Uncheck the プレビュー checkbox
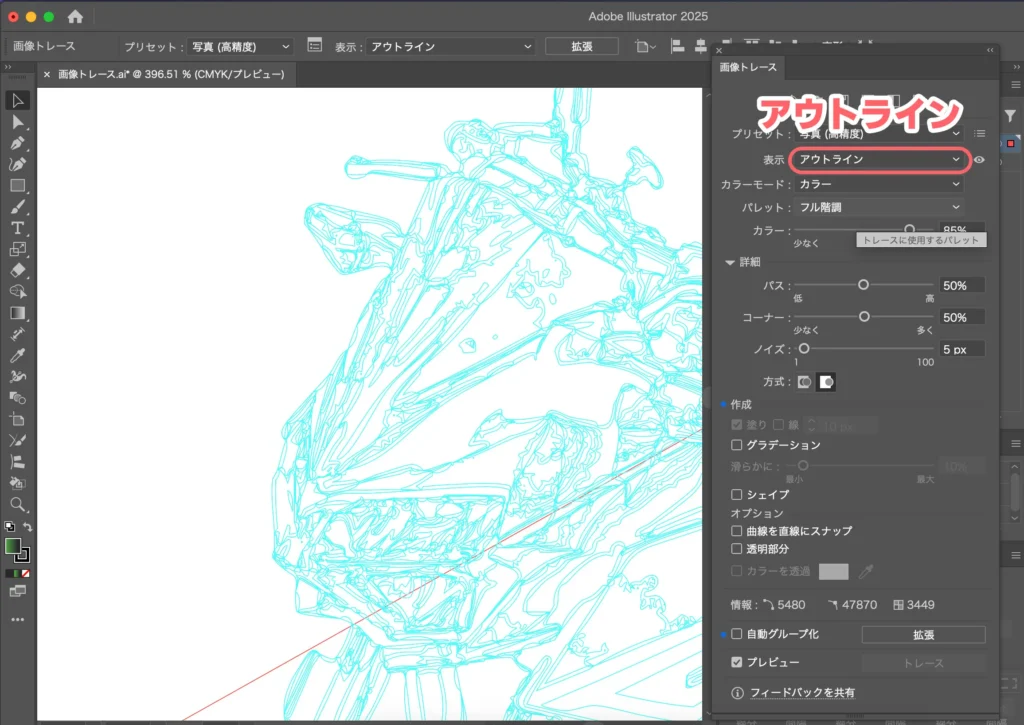1024x725 pixels. pyautogui.click(x=737, y=663)
